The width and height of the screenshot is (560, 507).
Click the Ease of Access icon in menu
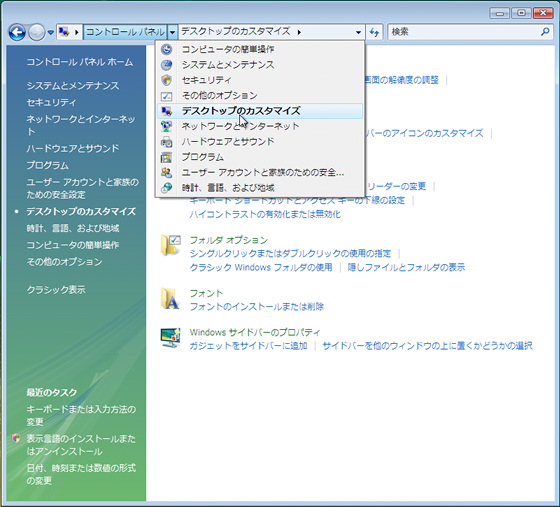[166, 49]
